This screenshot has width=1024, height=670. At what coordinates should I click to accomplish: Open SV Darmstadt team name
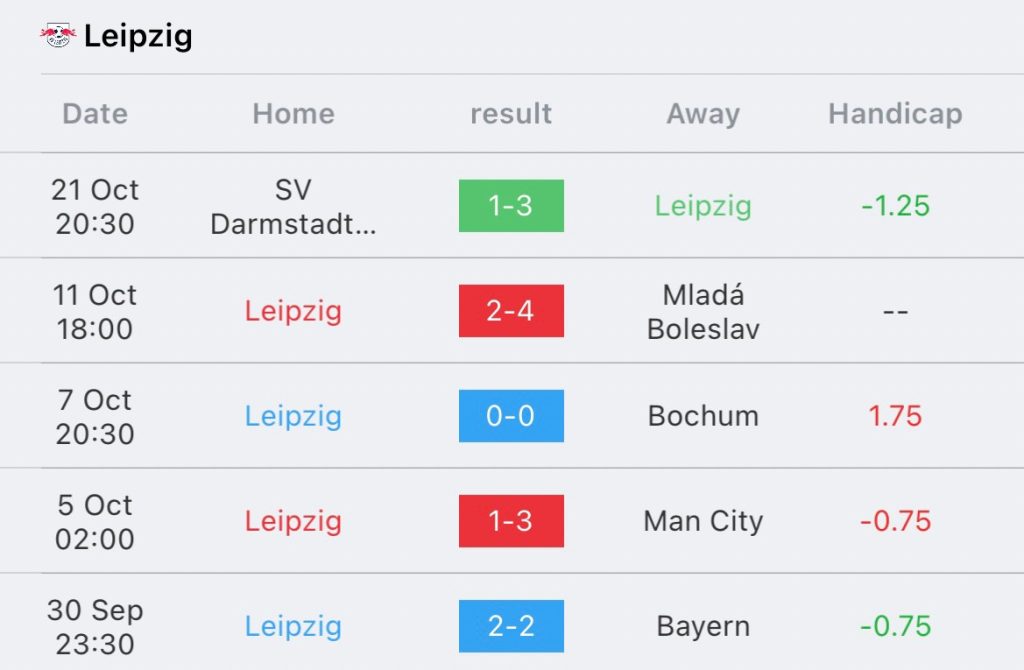click(x=293, y=206)
